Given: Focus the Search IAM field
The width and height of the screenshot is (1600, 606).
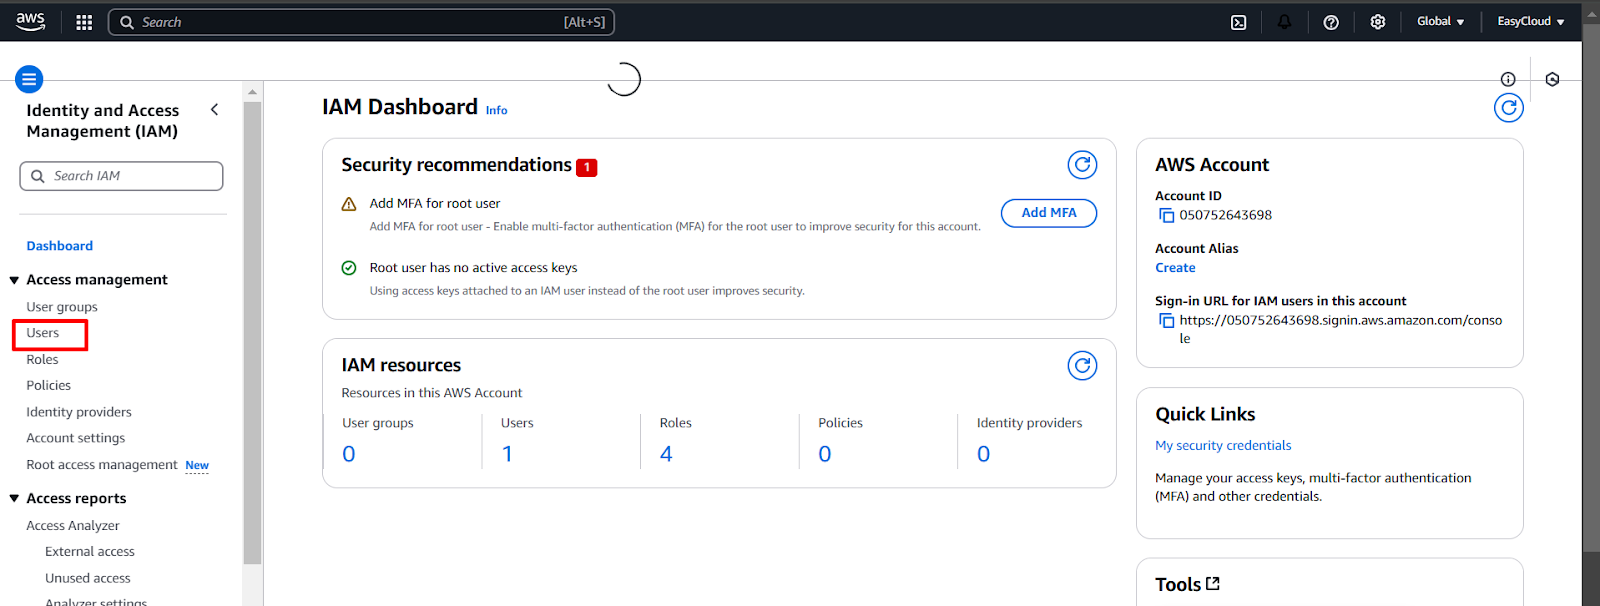Looking at the screenshot, I should tap(121, 176).
